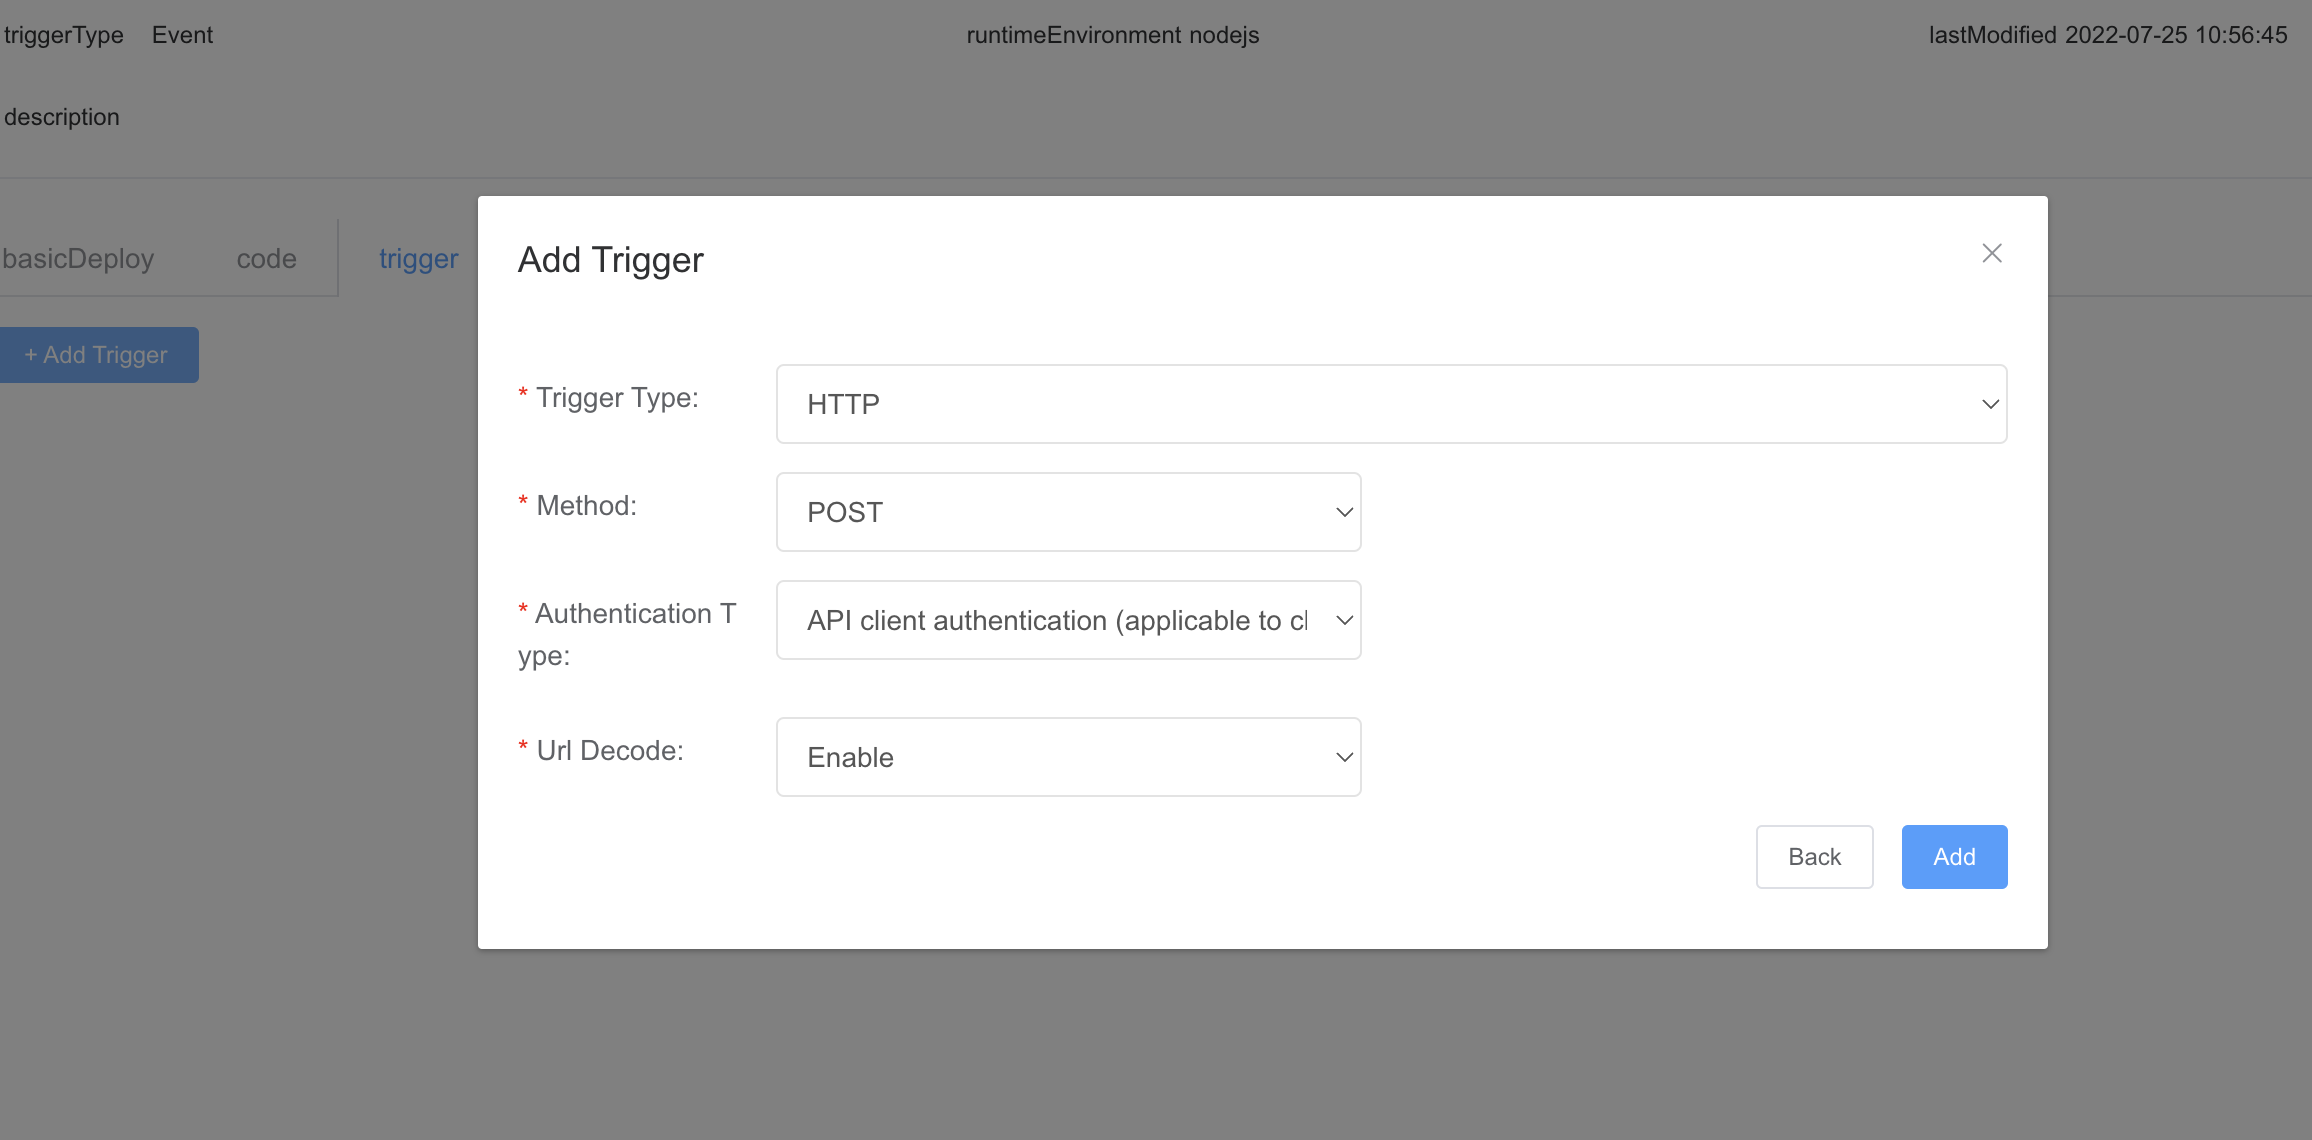2312x1140 pixels.
Task: Click the triggerType label text
Action: tap(64, 35)
